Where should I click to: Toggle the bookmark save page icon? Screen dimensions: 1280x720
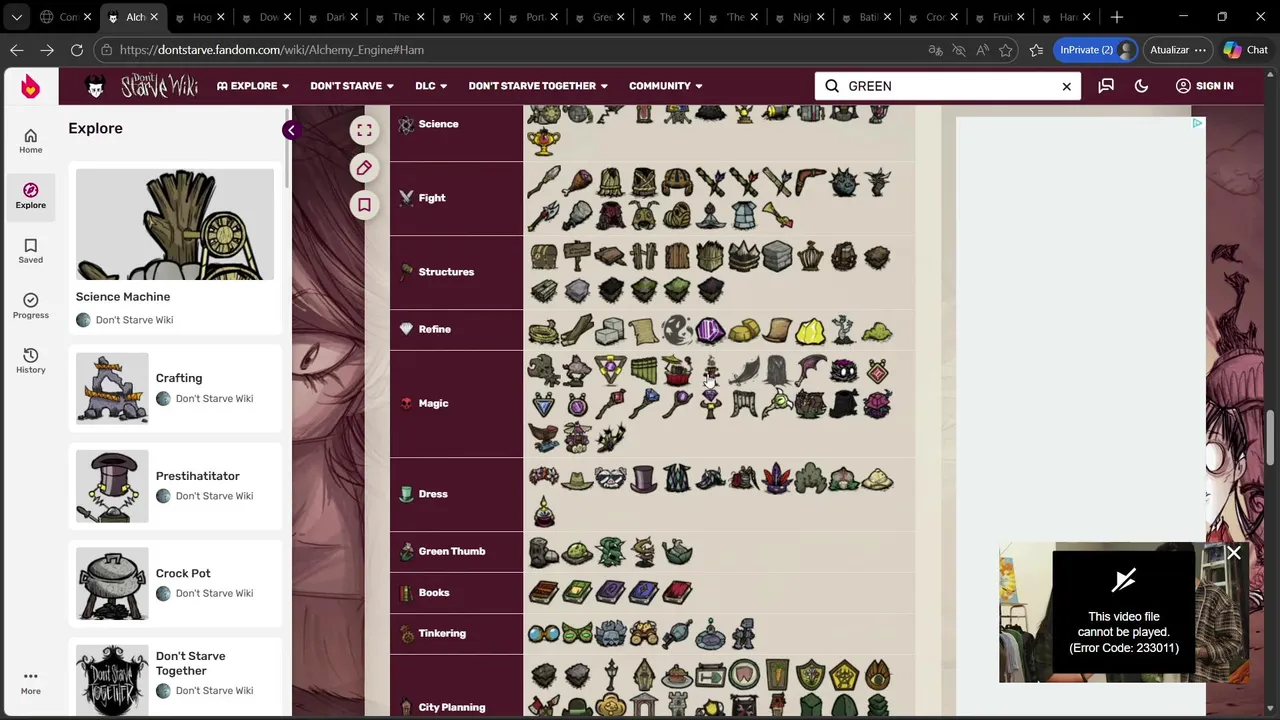pyautogui.click(x=364, y=205)
